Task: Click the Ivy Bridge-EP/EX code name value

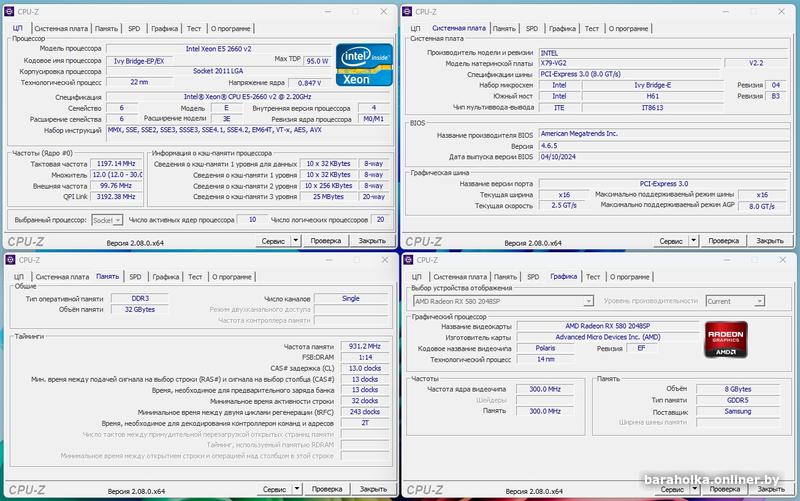Action: point(139,61)
